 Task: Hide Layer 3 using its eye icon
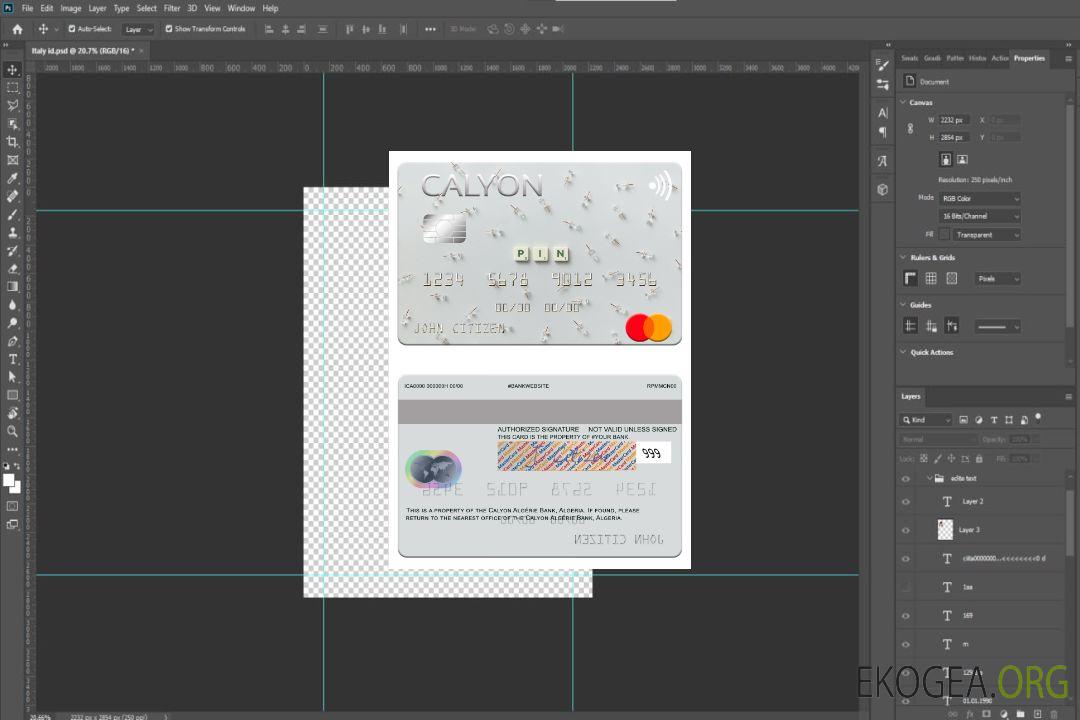tap(906, 530)
